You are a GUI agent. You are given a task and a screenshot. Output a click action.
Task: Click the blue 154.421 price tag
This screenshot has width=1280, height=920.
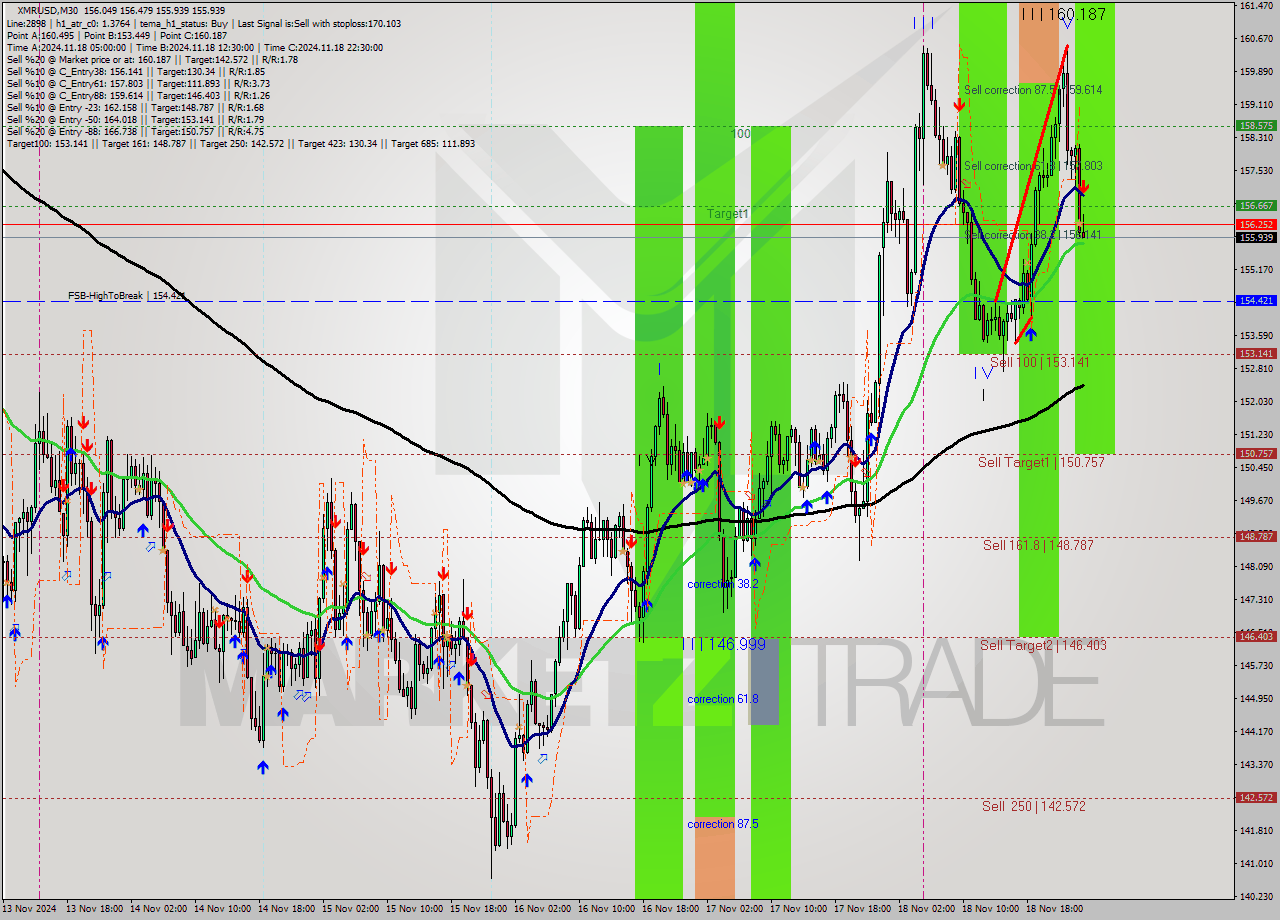1256,300
